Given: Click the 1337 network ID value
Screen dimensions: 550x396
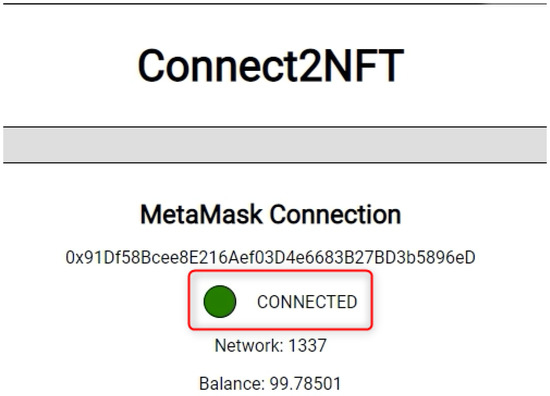Looking at the screenshot, I should [x=307, y=345].
